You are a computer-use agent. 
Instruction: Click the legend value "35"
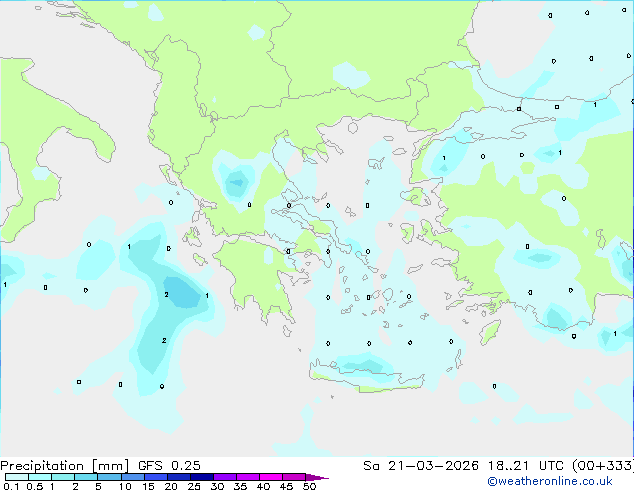[x=240, y=486]
